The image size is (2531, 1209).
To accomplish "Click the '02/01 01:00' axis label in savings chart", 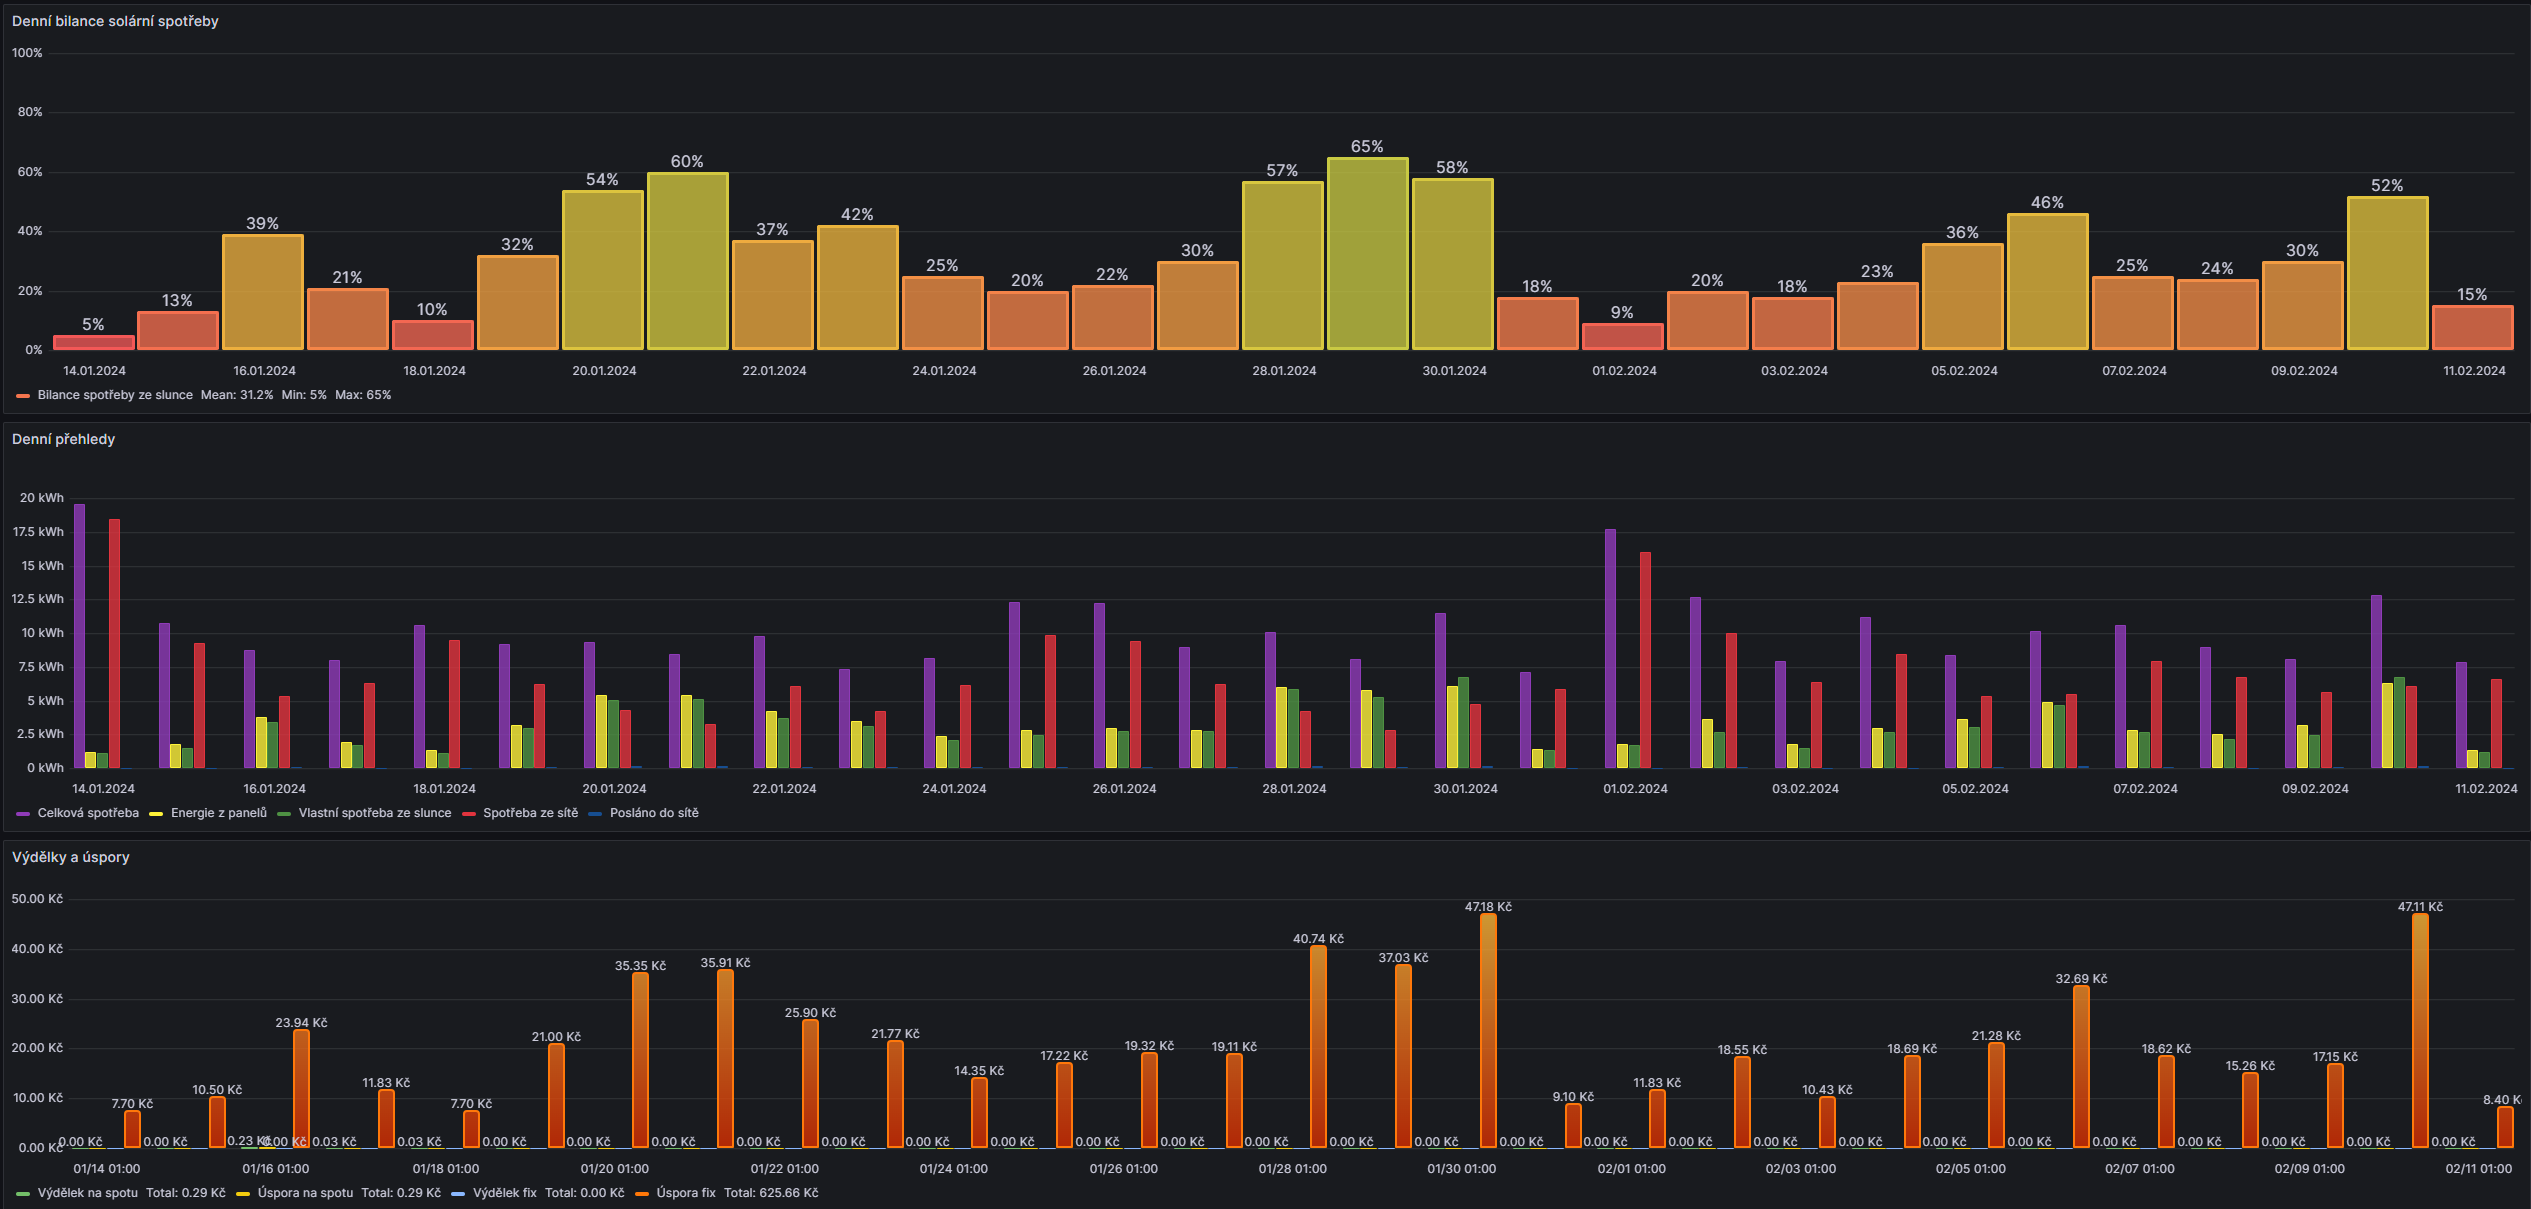I will pyautogui.click(x=1631, y=1169).
